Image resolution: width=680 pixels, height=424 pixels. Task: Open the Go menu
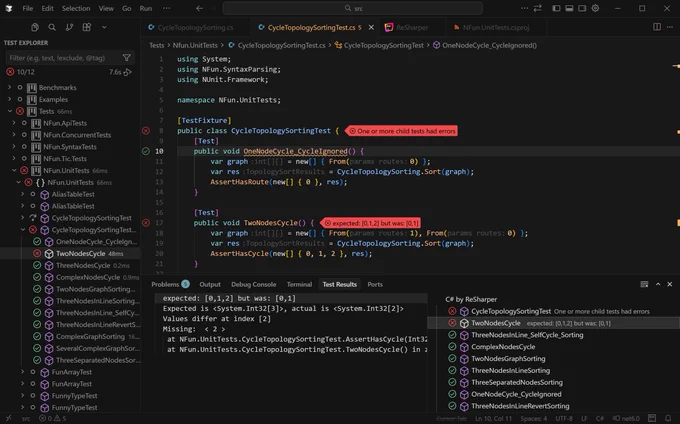[x=127, y=8]
